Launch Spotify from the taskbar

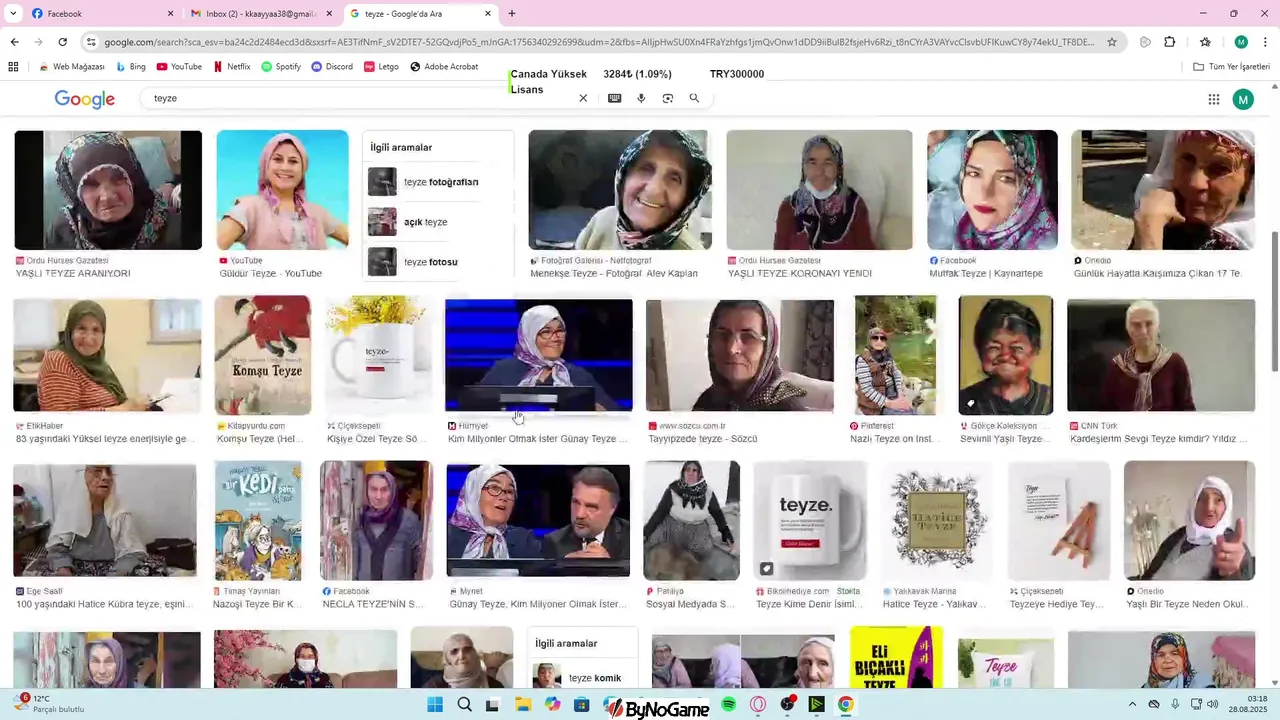729,705
